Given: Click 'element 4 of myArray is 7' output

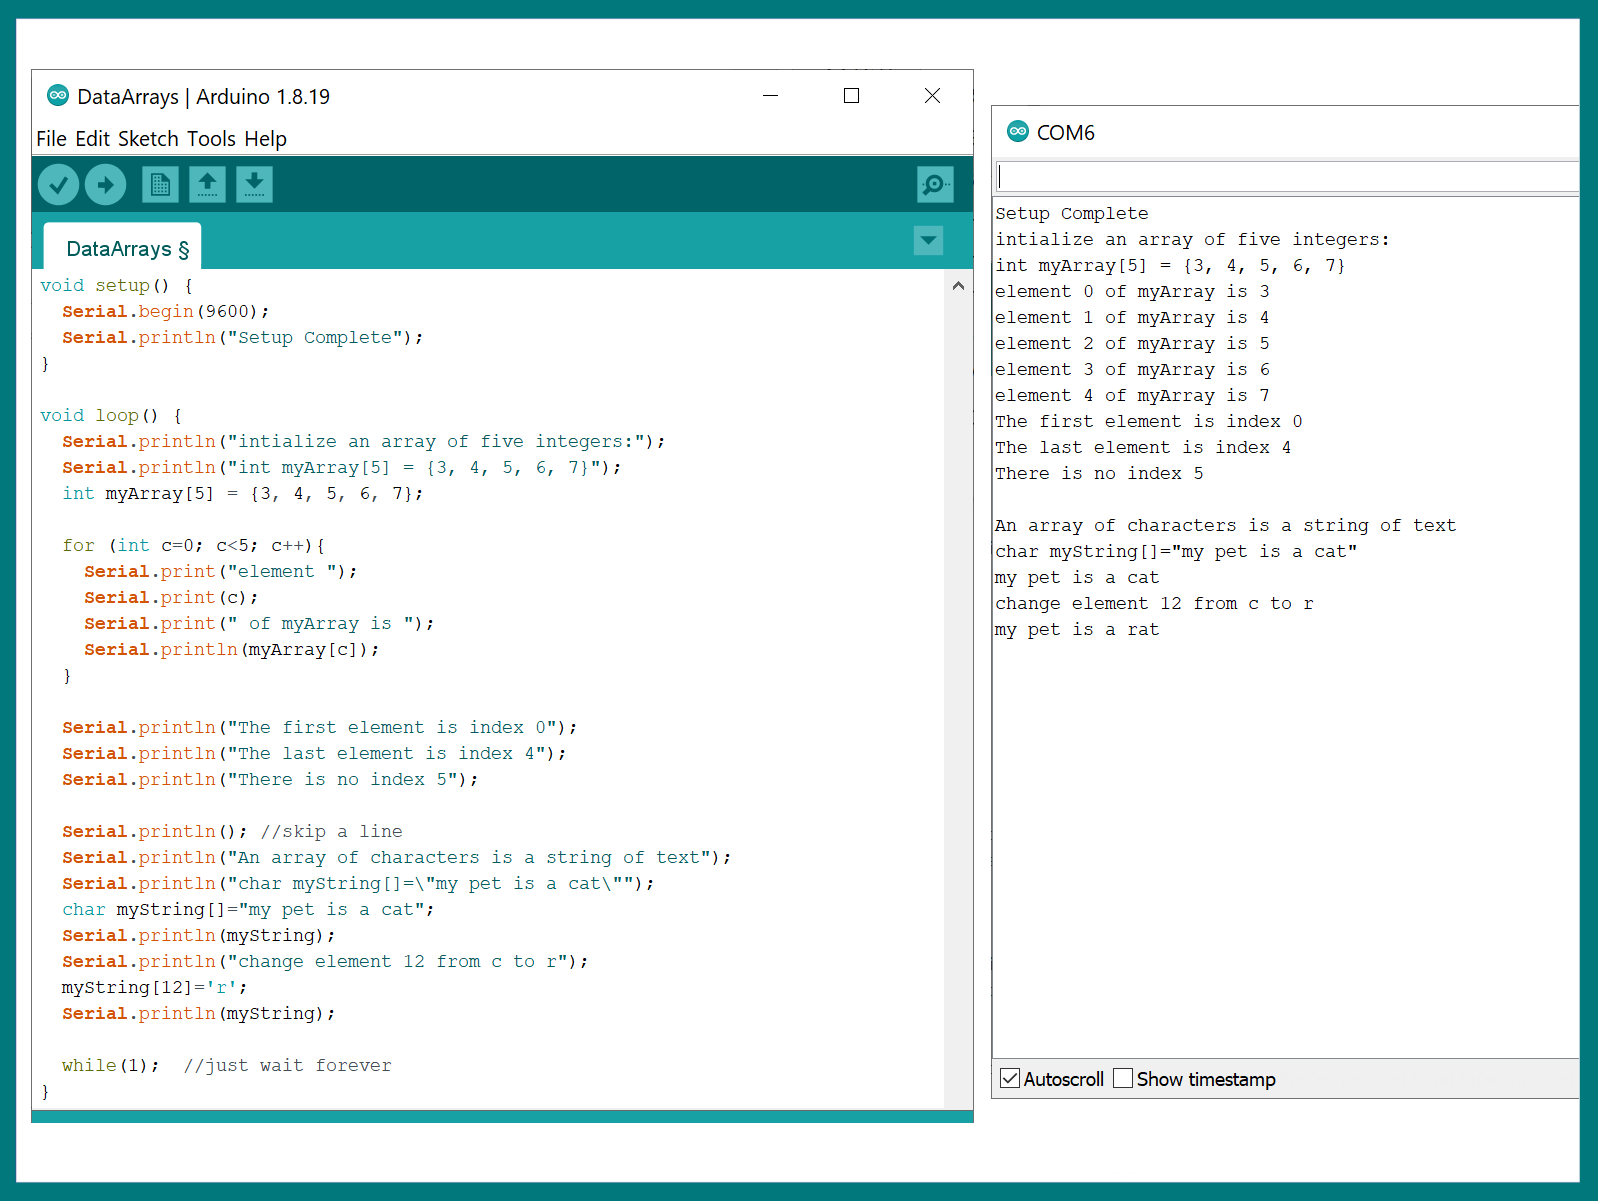Looking at the screenshot, I should [x=1132, y=396].
